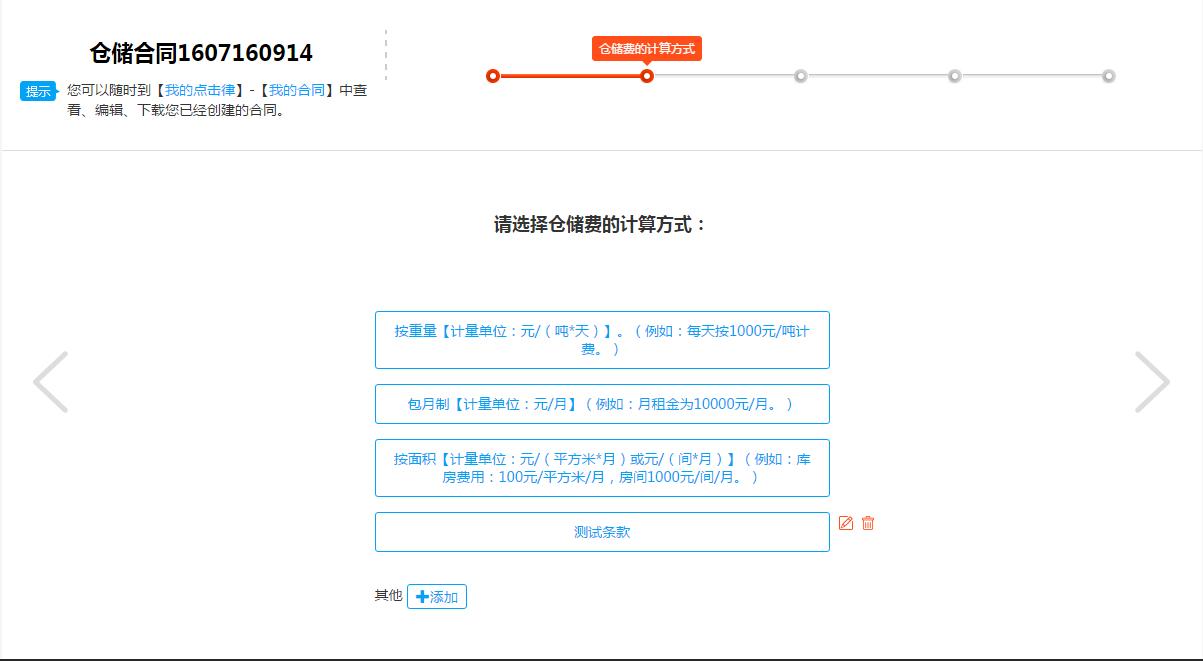1203x661 pixels.
Task: Click the trash icon to delete 测试条款
Action: pyautogui.click(x=866, y=522)
